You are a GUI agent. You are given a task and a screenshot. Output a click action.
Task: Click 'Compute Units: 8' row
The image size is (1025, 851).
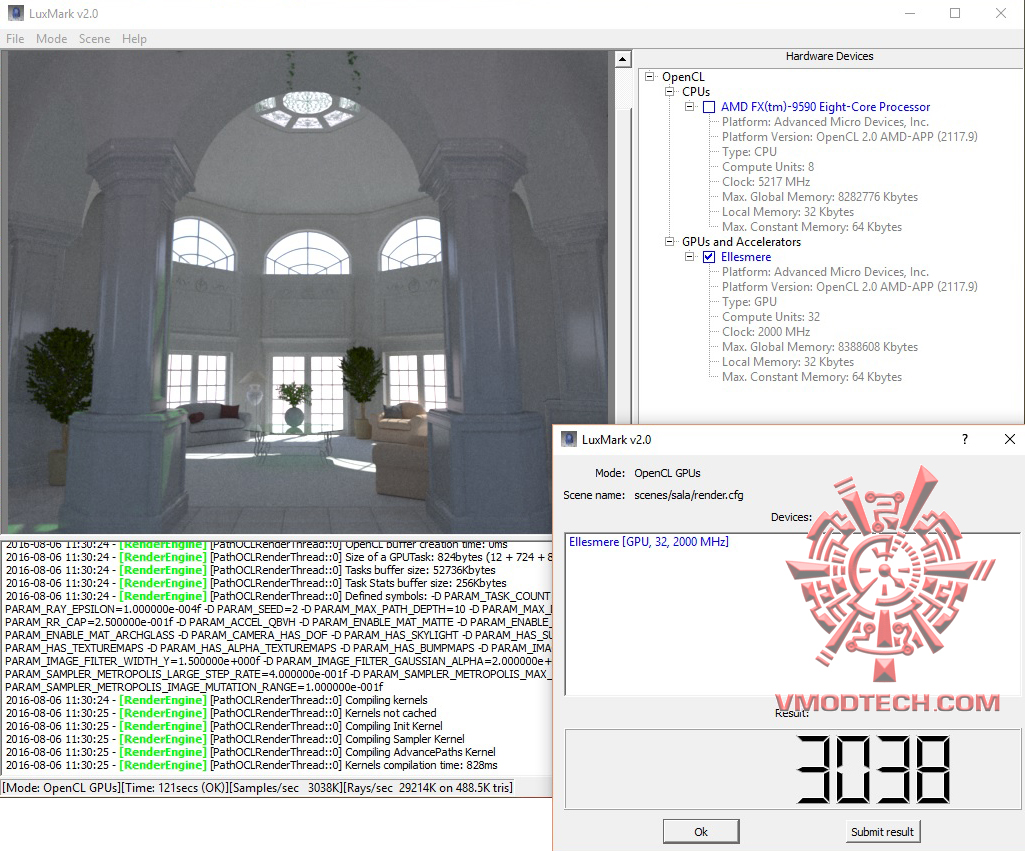(767, 167)
